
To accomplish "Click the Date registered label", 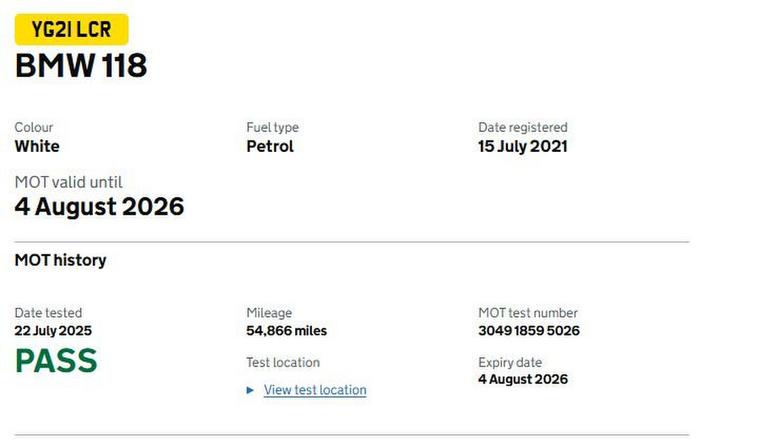I will [522, 127].
